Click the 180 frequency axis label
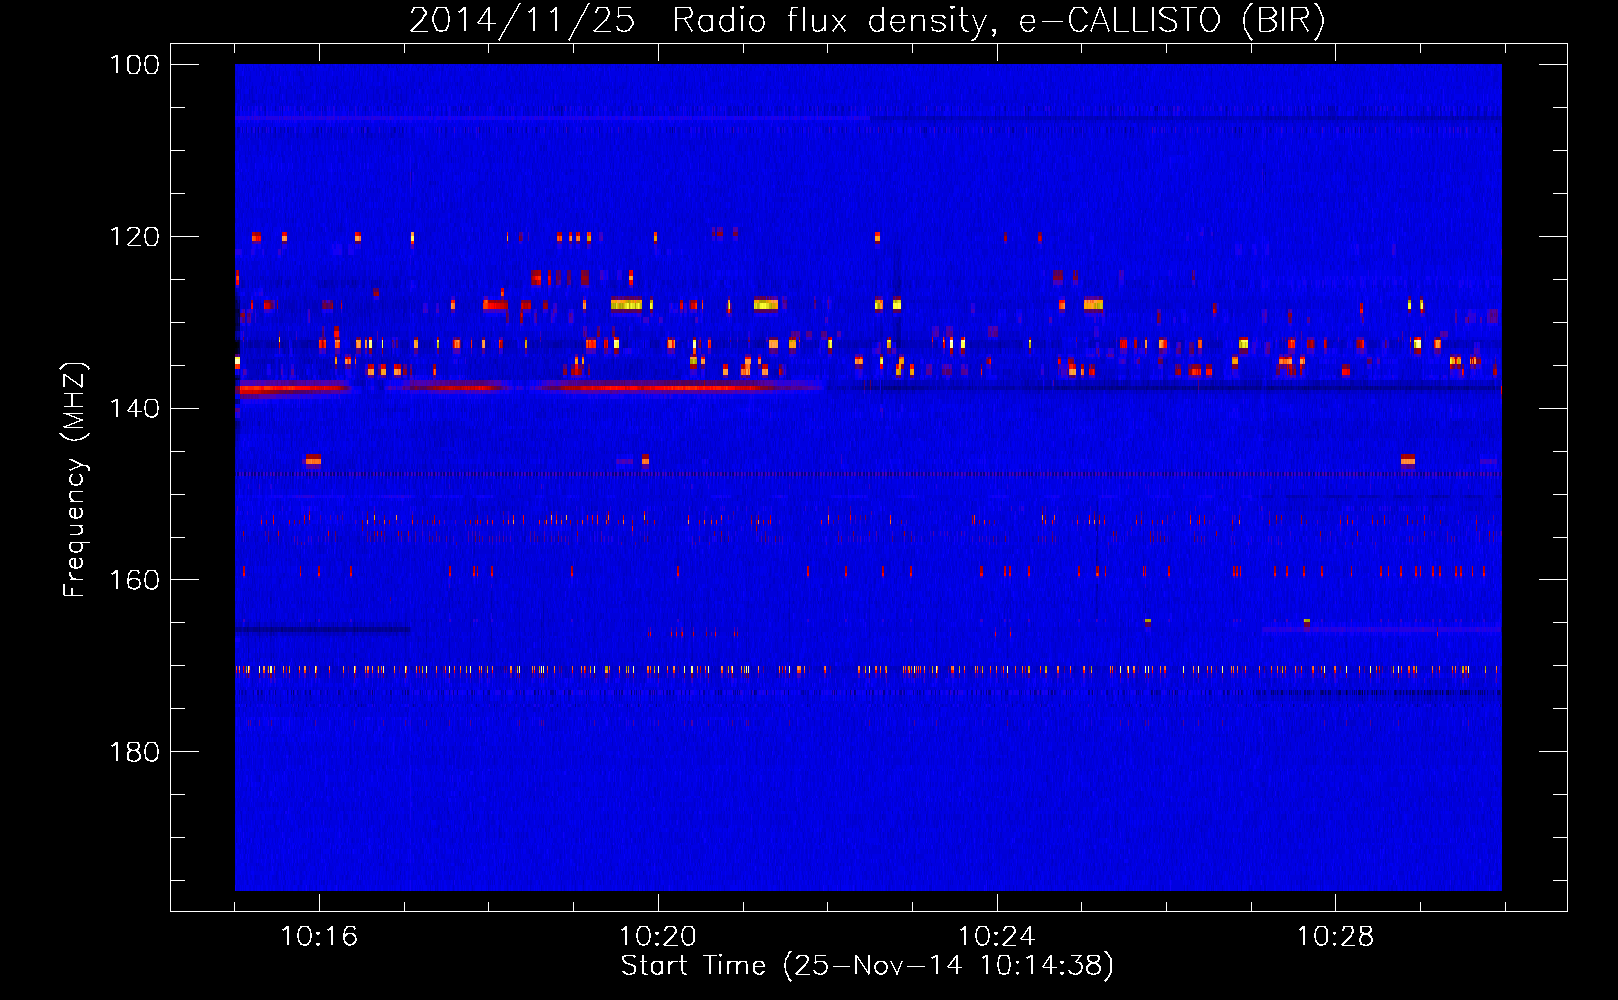1618x1000 pixels. [135, 751]
